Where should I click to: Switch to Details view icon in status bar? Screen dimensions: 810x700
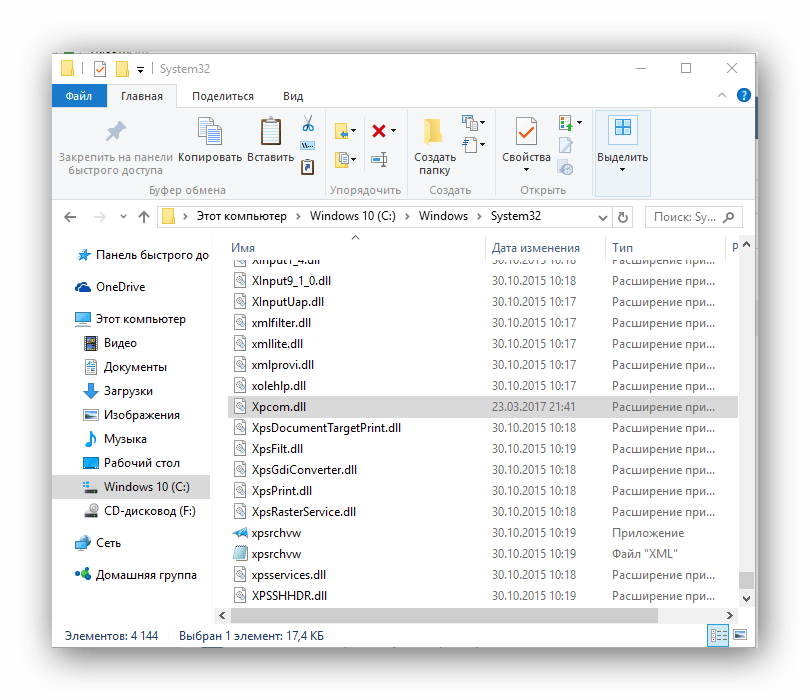[x=718, y=635]
